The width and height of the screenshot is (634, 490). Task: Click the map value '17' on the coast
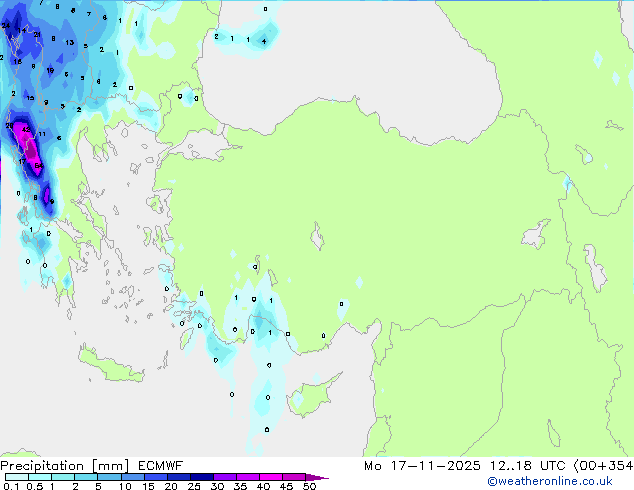22,161
